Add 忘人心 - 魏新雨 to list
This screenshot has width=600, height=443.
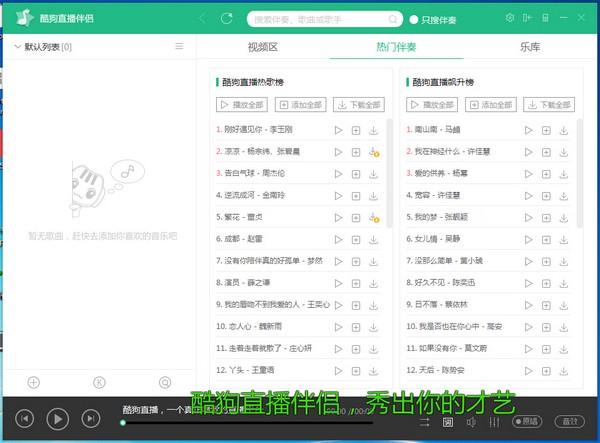(356, 327)
